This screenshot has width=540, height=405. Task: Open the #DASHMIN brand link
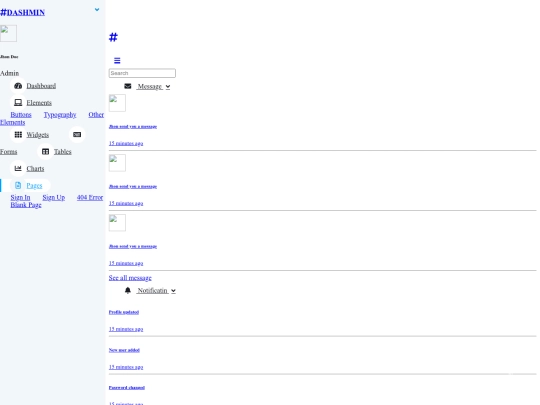click(22, 12)
